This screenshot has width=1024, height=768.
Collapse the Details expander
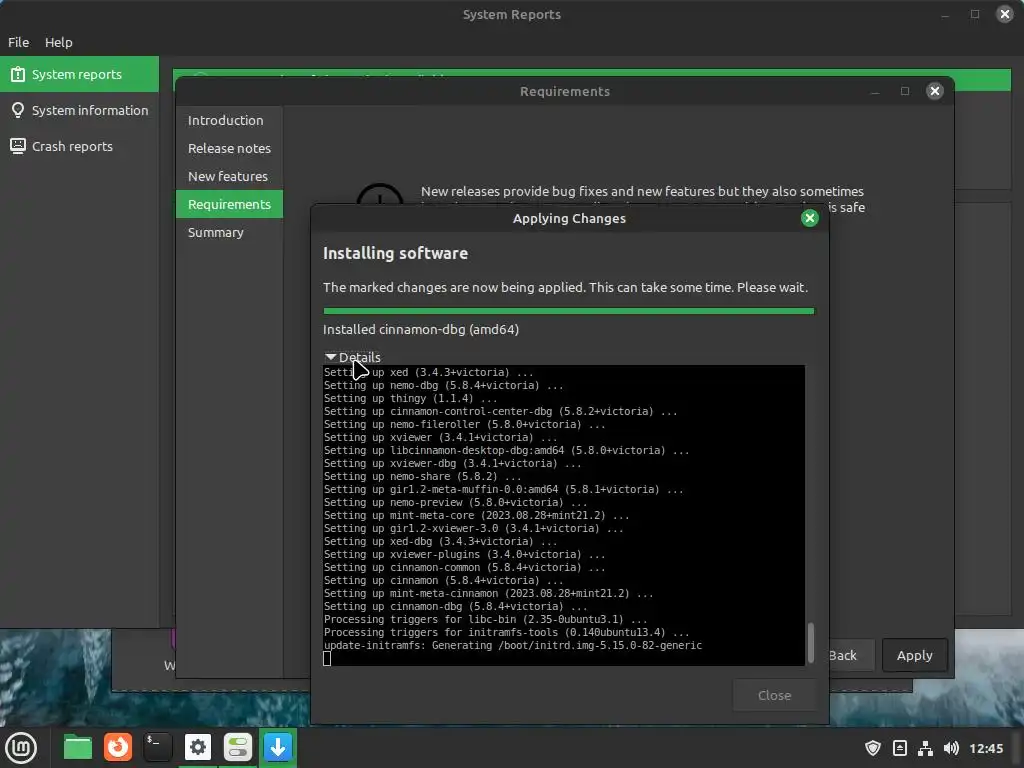(353, 357)
